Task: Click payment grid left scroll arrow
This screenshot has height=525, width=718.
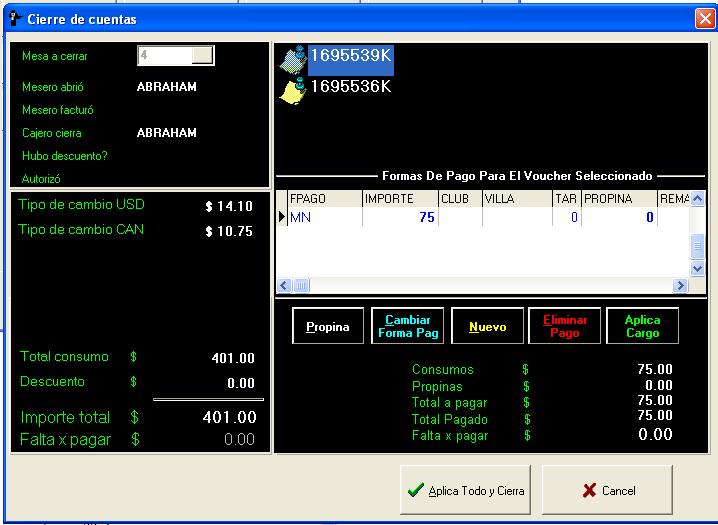Action: 284,286
